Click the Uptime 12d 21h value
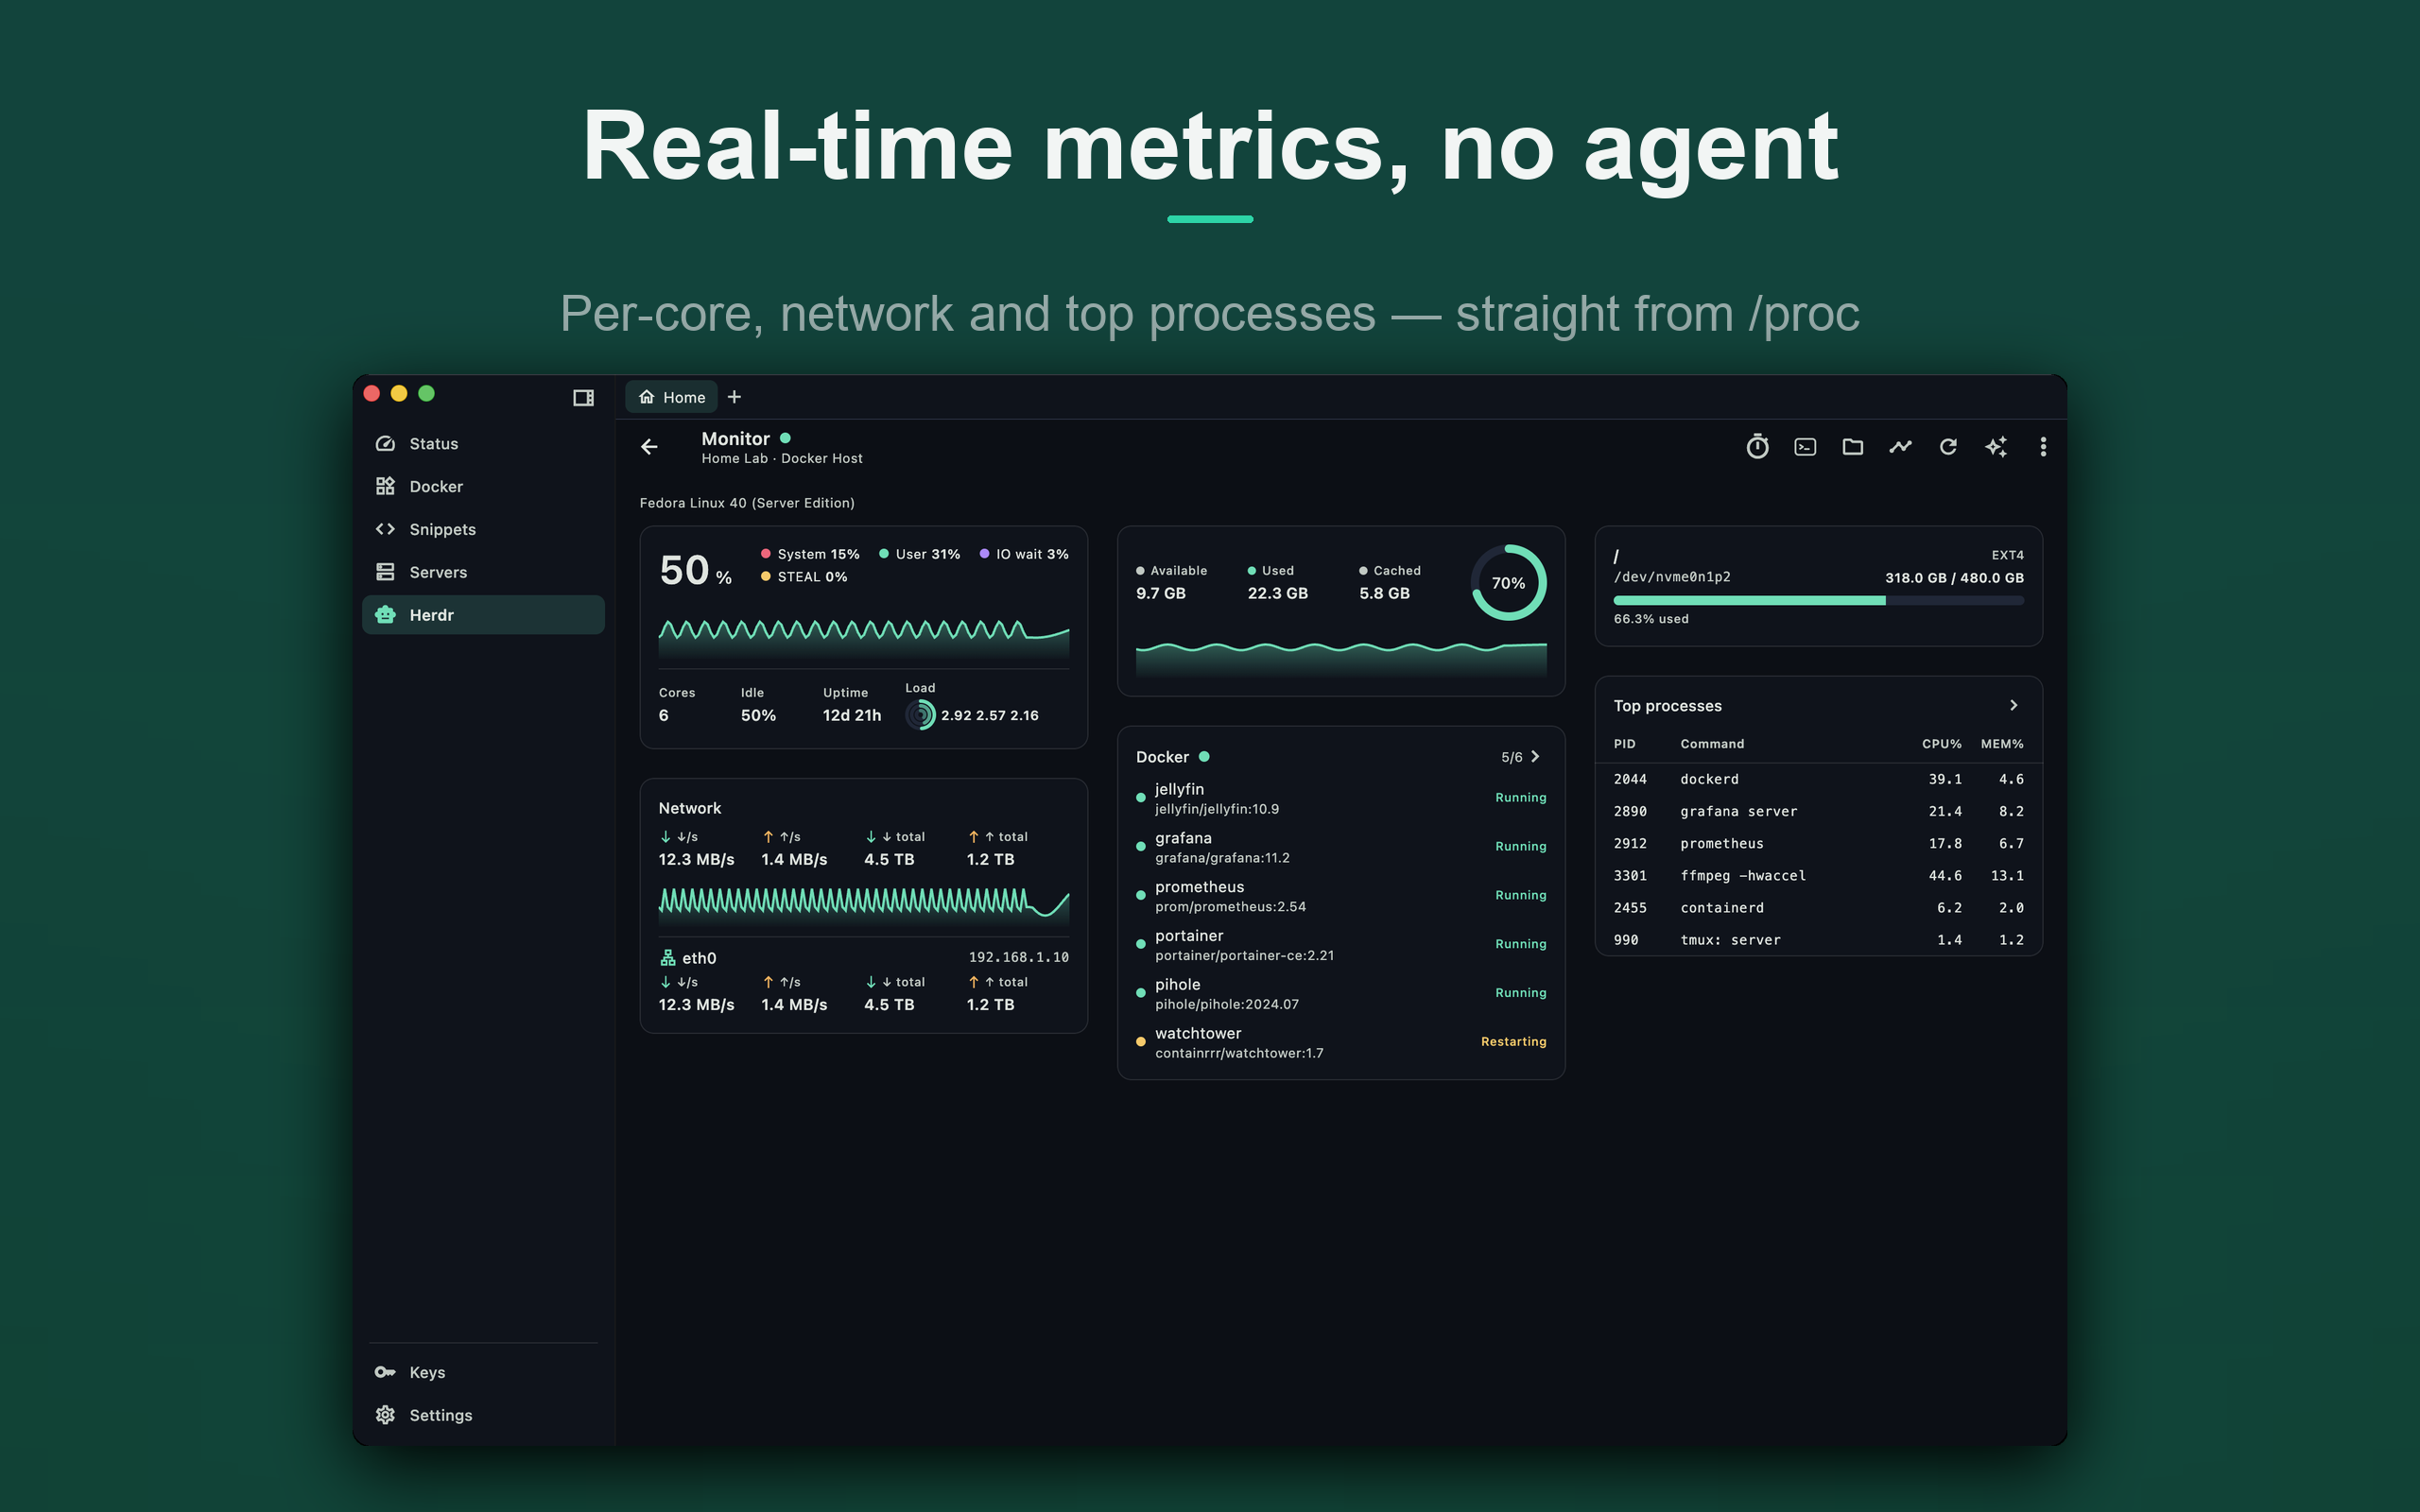The width and height of the screenshot is (2420, 1512). click(x=852, y=715)
